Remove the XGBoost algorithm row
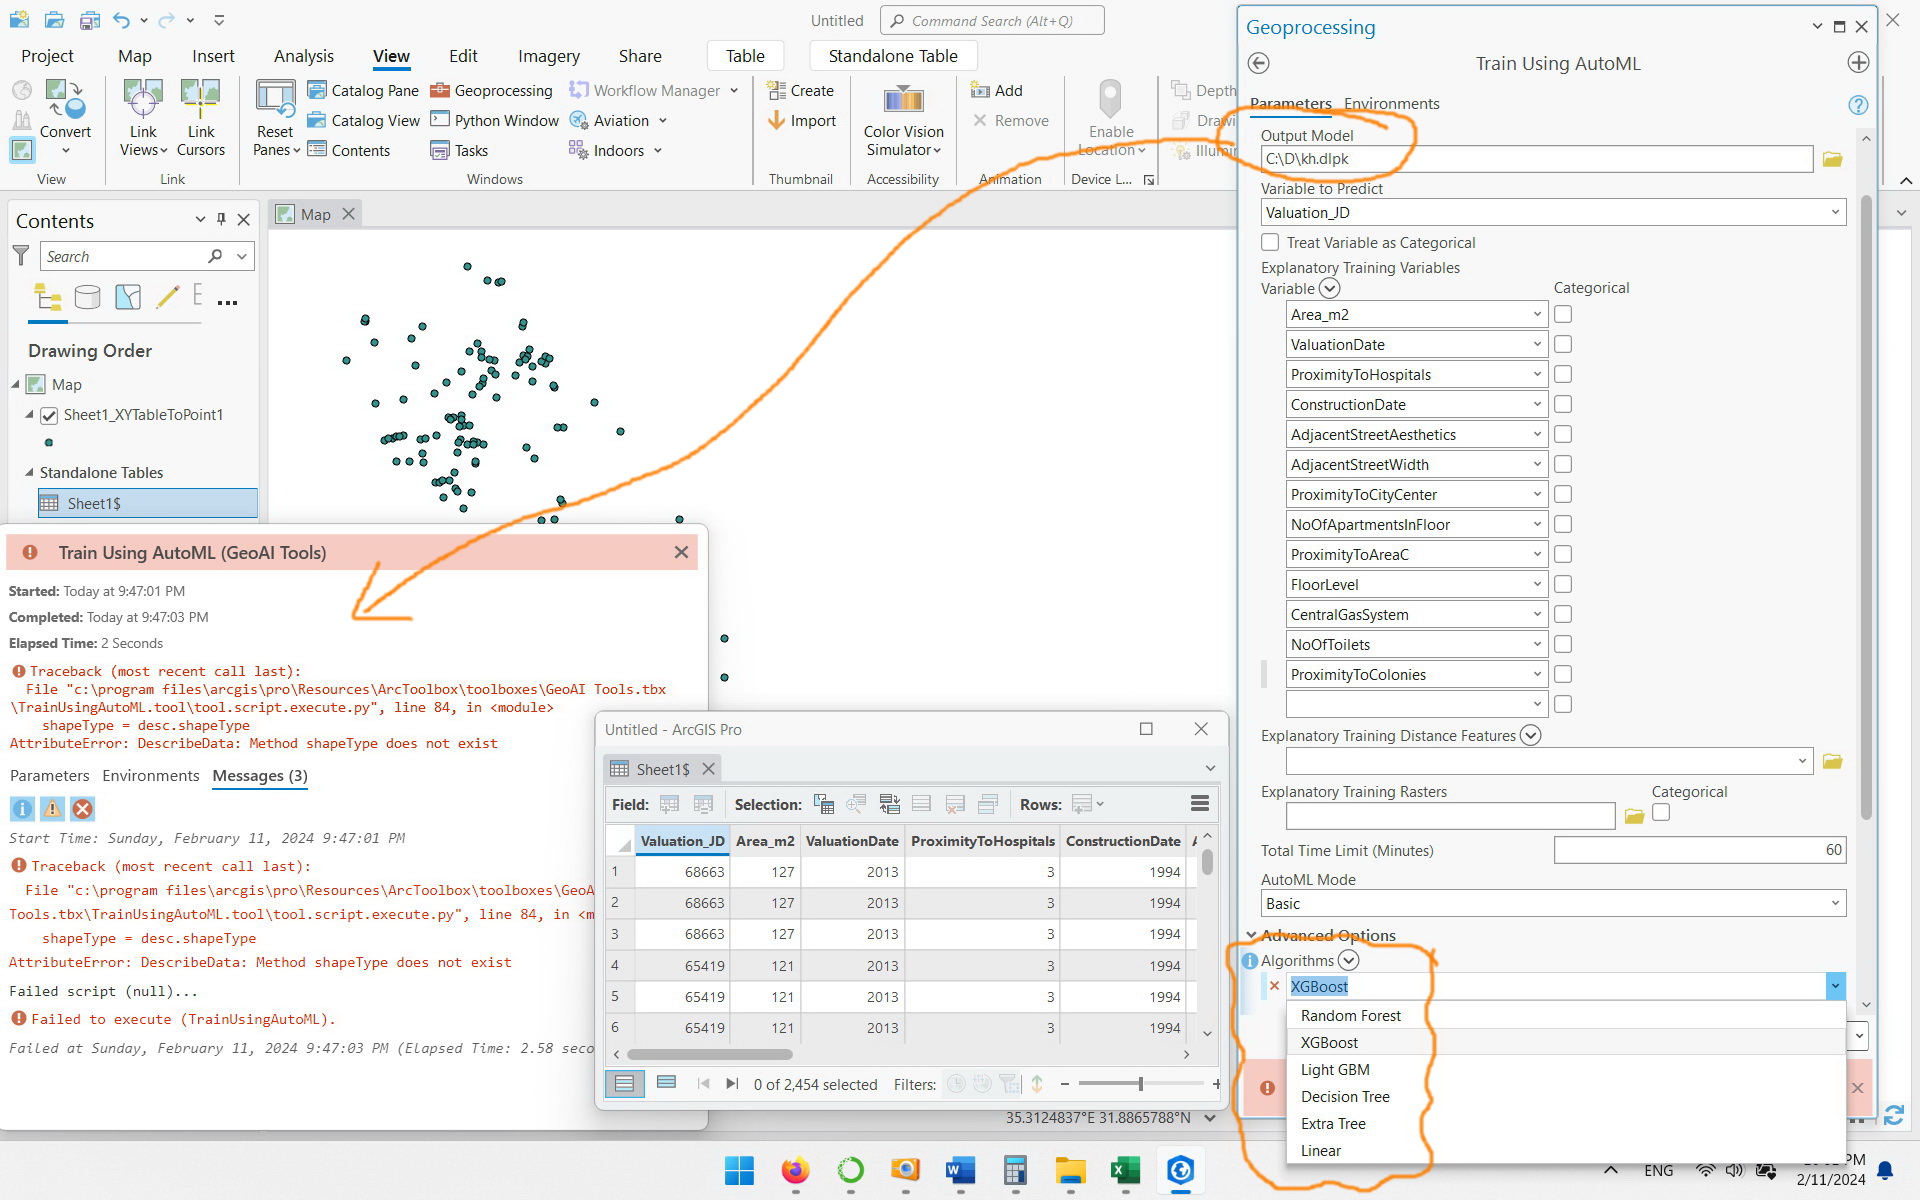The height and width of the screenshot is (1200, 1920). click(1274, 986)
